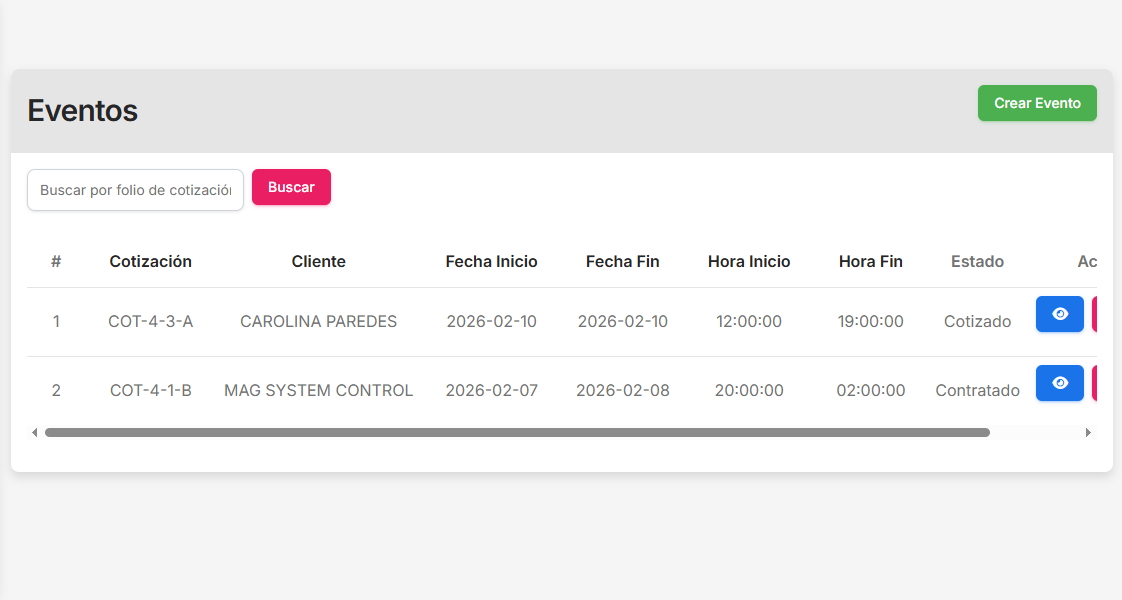Click the Contratado status in row 2

tap(977, 391)
